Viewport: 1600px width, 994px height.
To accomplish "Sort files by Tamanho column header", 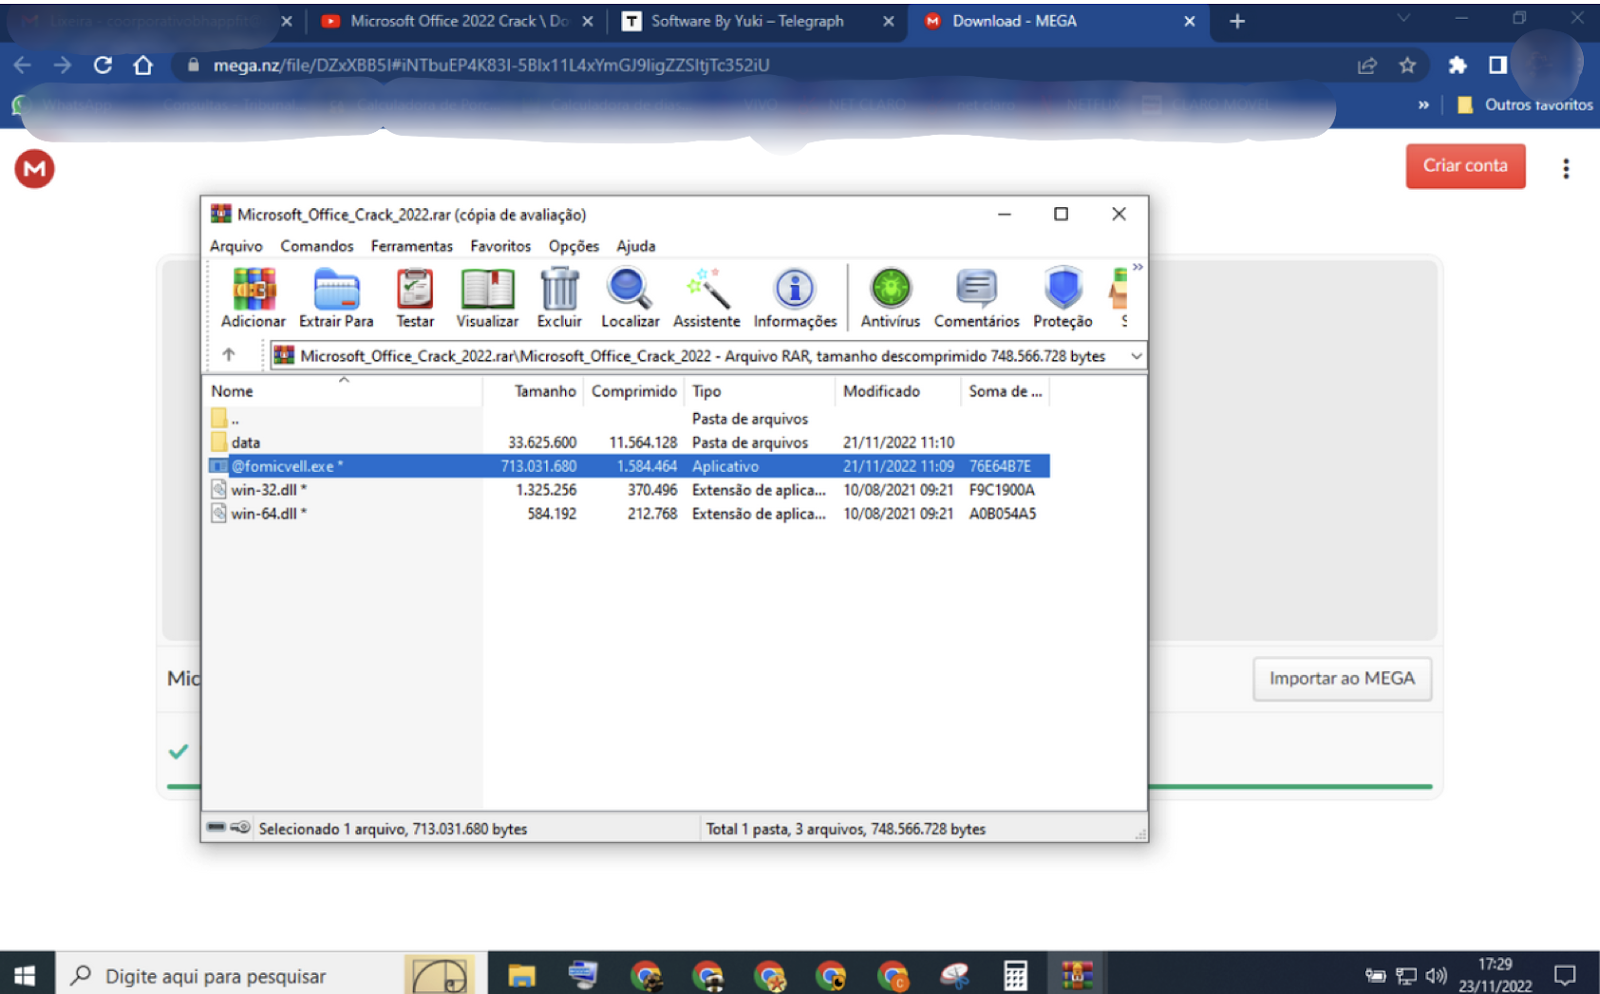I will 544,391.
